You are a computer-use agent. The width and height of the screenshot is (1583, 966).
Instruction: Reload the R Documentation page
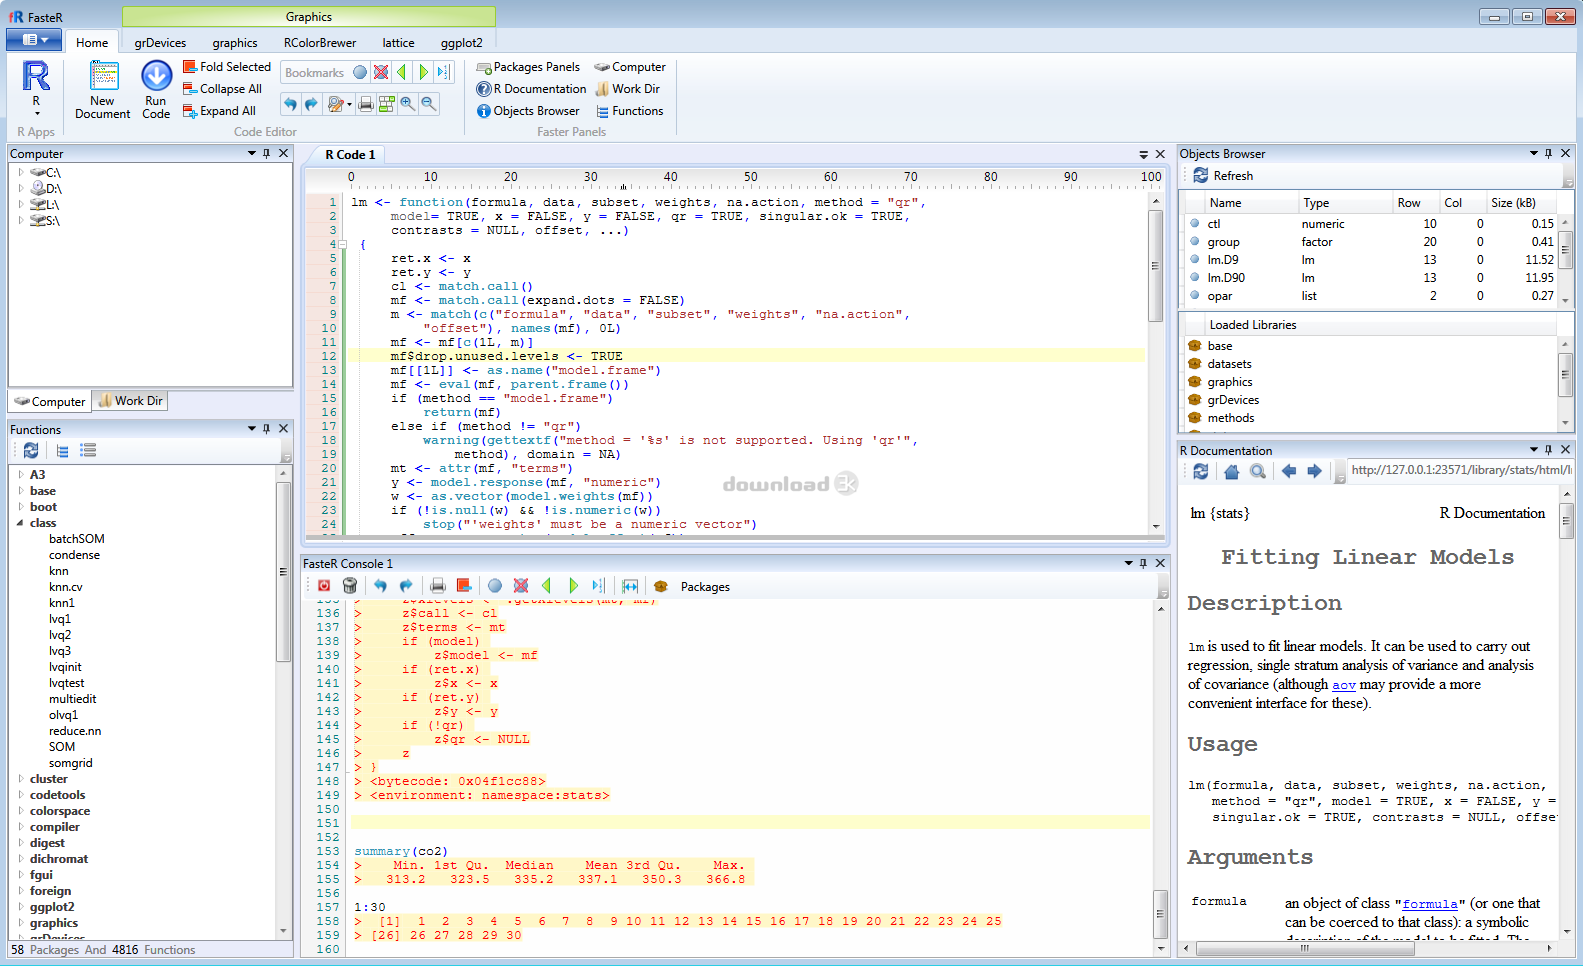[1201, 471]
